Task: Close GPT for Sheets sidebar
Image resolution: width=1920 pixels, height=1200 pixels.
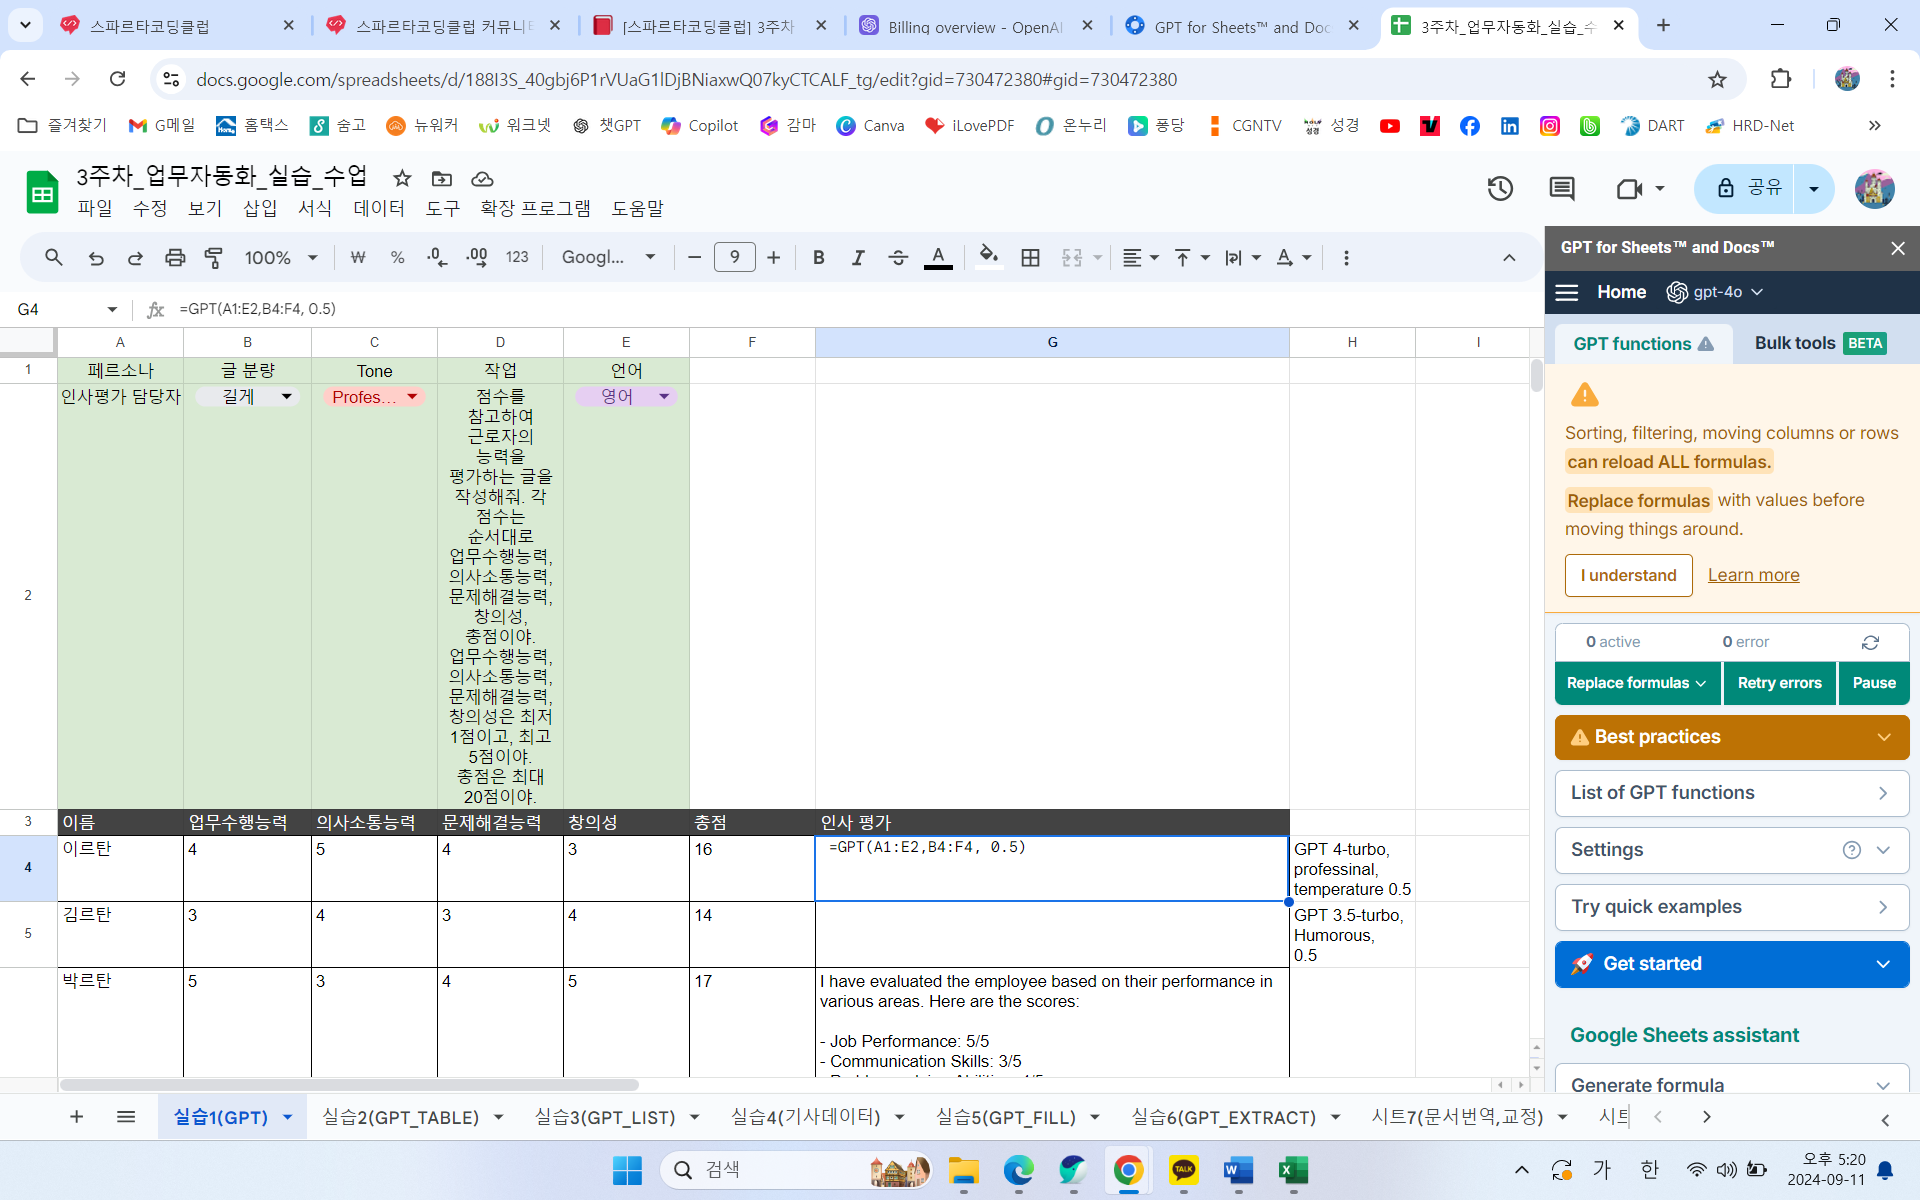Action: (x=1897, y=248)
